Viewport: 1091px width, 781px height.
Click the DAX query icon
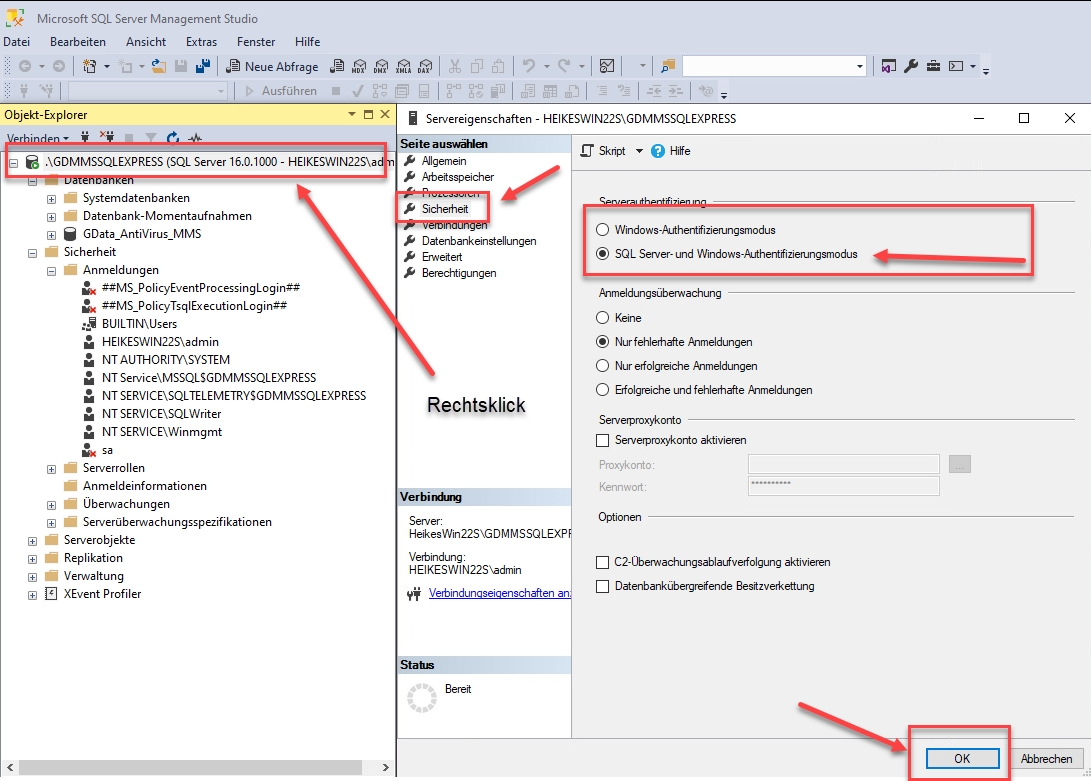(x=425, y=66)
